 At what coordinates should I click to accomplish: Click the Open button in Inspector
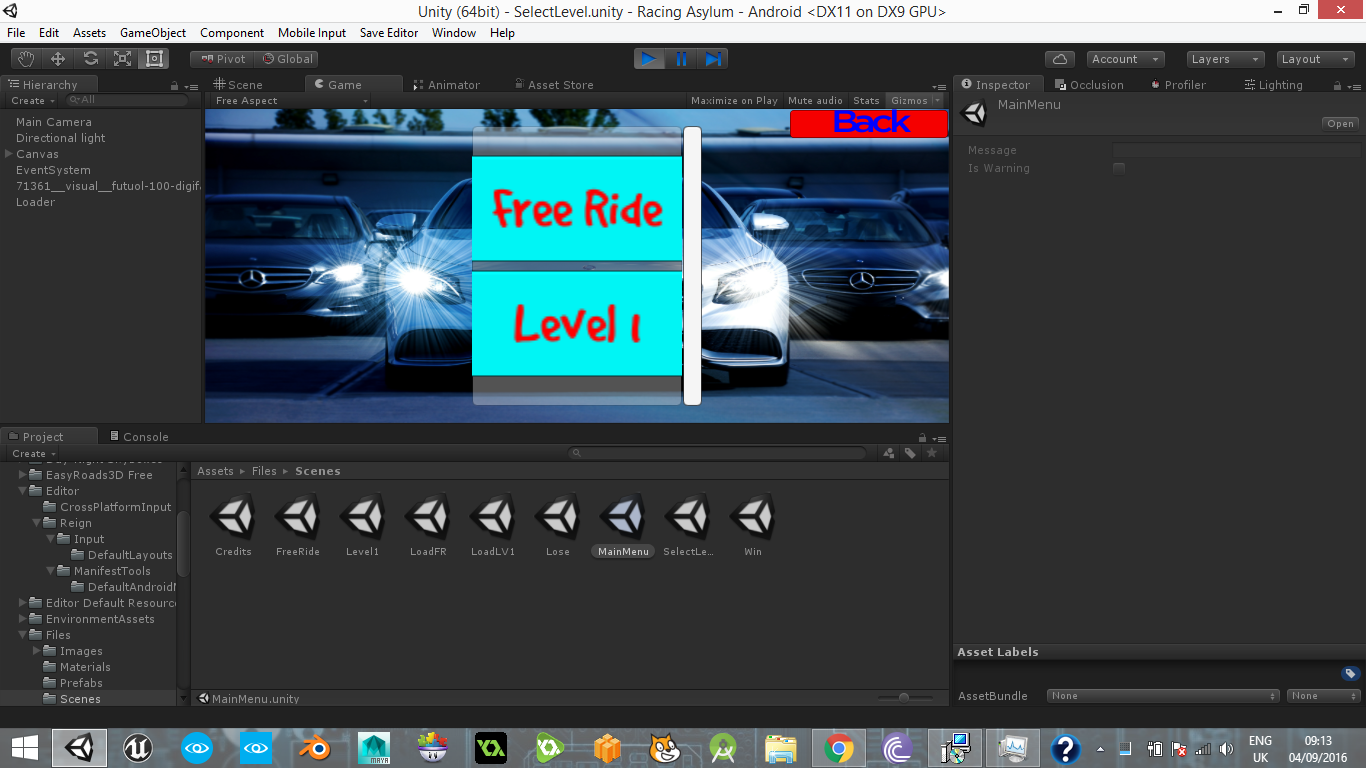tap(1340, 124)
